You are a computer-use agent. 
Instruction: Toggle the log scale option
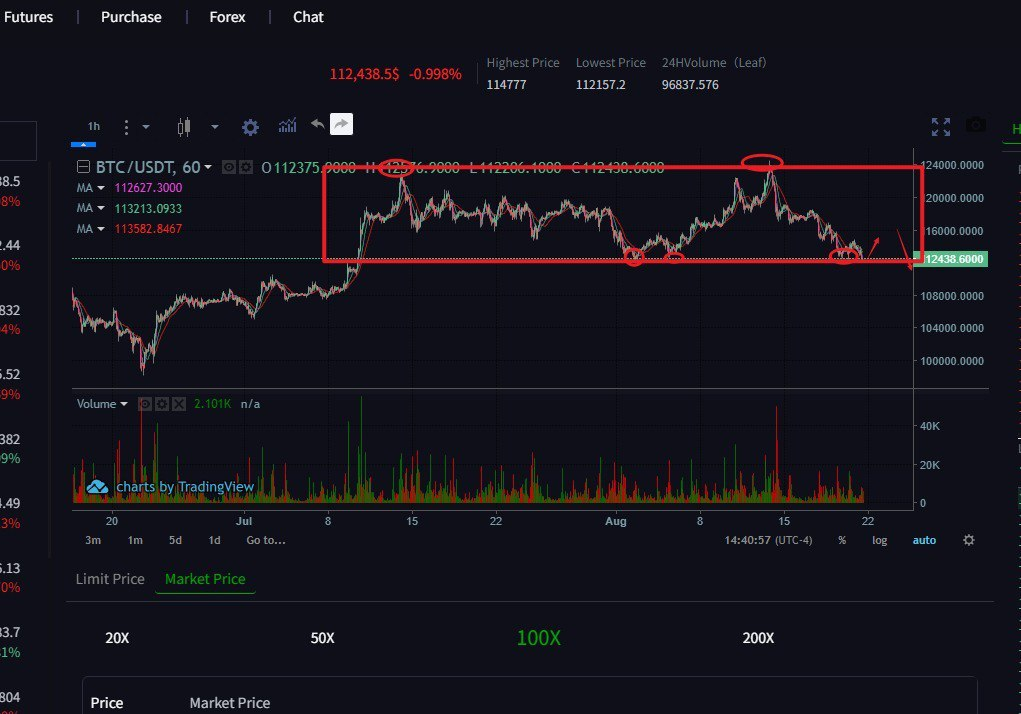(879, 540)
